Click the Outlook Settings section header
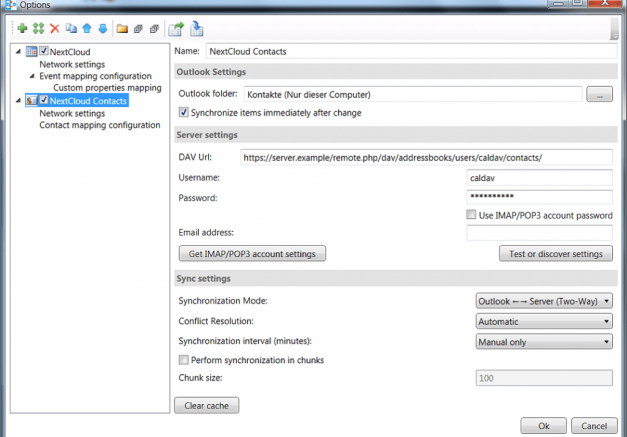 [396, 72]
